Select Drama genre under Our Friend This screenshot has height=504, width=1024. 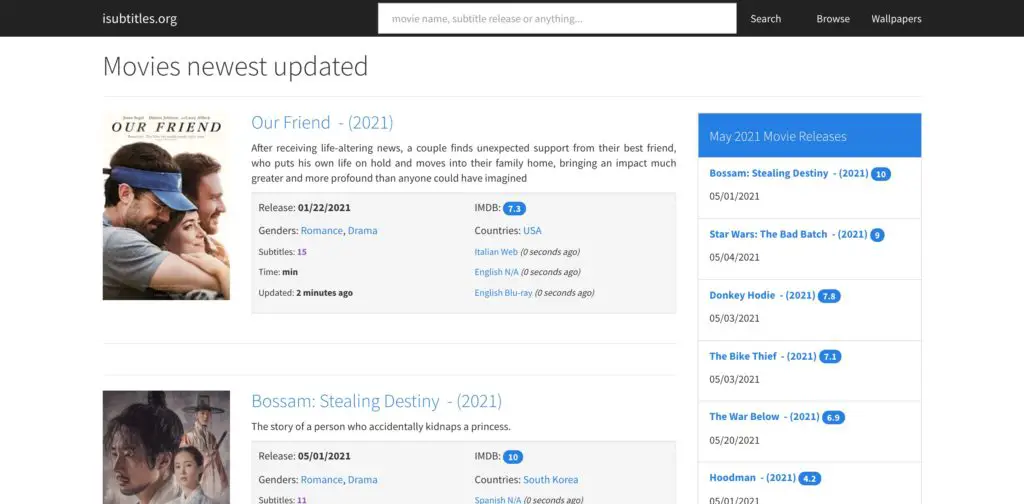click(362, 230)
